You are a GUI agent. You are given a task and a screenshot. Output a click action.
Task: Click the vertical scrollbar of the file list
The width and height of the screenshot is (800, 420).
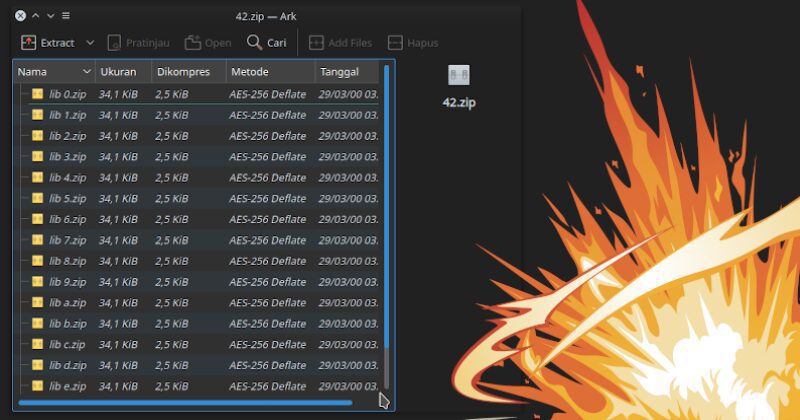pyautogui.click(x=386, y=206)
